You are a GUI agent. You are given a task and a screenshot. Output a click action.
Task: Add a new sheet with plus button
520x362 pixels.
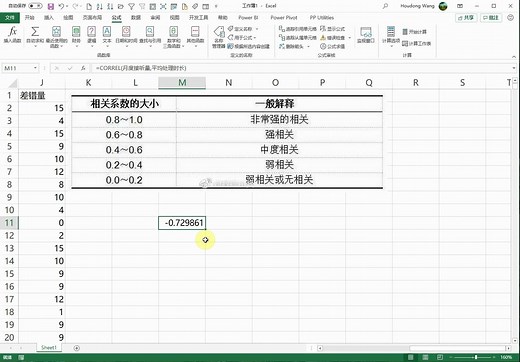coord(76,348)
